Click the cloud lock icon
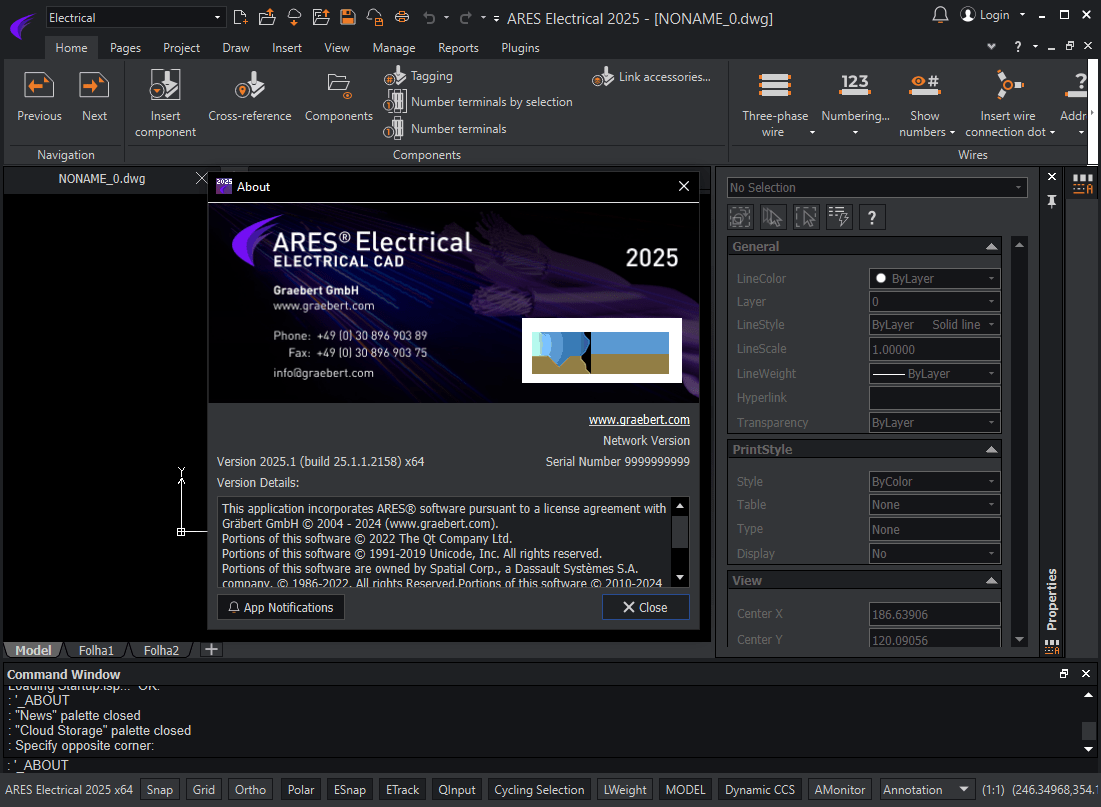This screenshot has height=807, width=1101. (375, 18)
